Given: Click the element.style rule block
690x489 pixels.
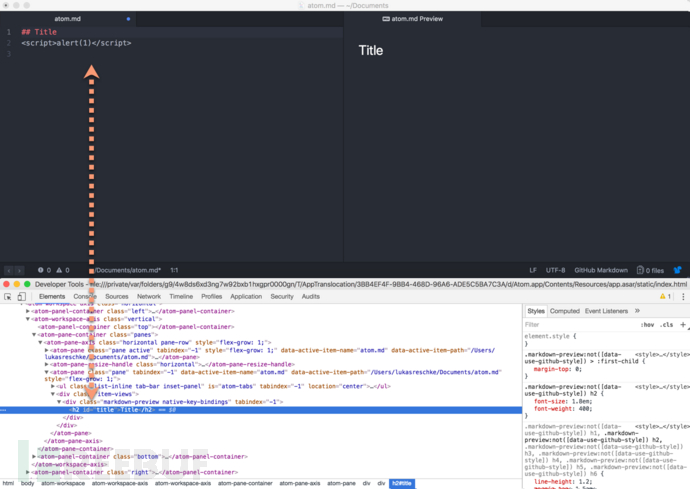Looking at the screenshot, I should pos(550,340).
